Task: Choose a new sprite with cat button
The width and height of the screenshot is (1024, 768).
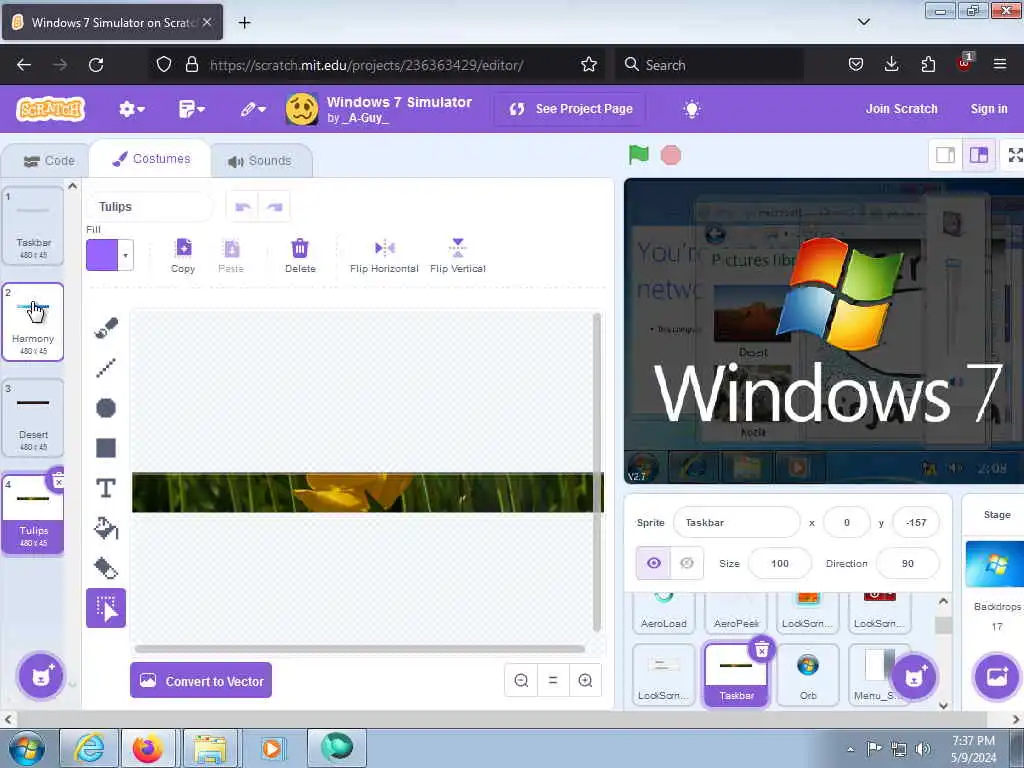Action: pyautogui.click(x=914, y=676)
